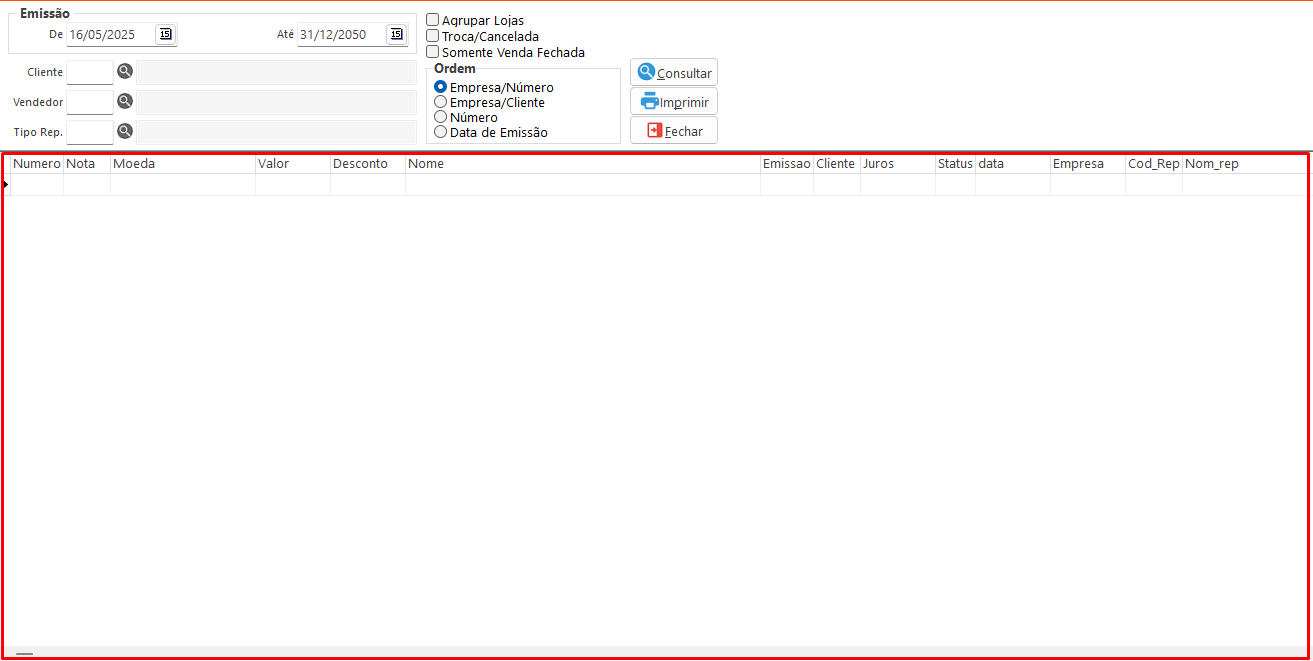Click the Imprimir print button
This screenshot has width=1313, height=661.
[x=674, y=102]
